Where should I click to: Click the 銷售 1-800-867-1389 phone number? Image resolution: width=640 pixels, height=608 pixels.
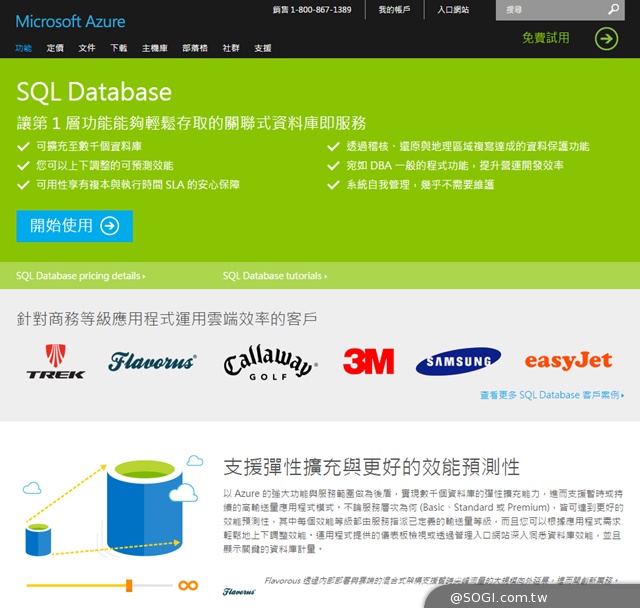point(312,9)
